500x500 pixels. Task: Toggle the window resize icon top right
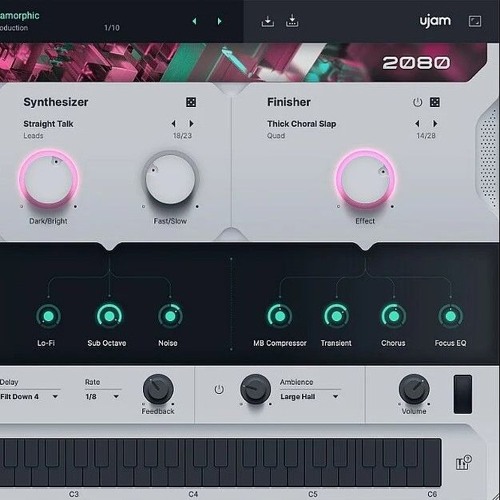pos(475,21)
